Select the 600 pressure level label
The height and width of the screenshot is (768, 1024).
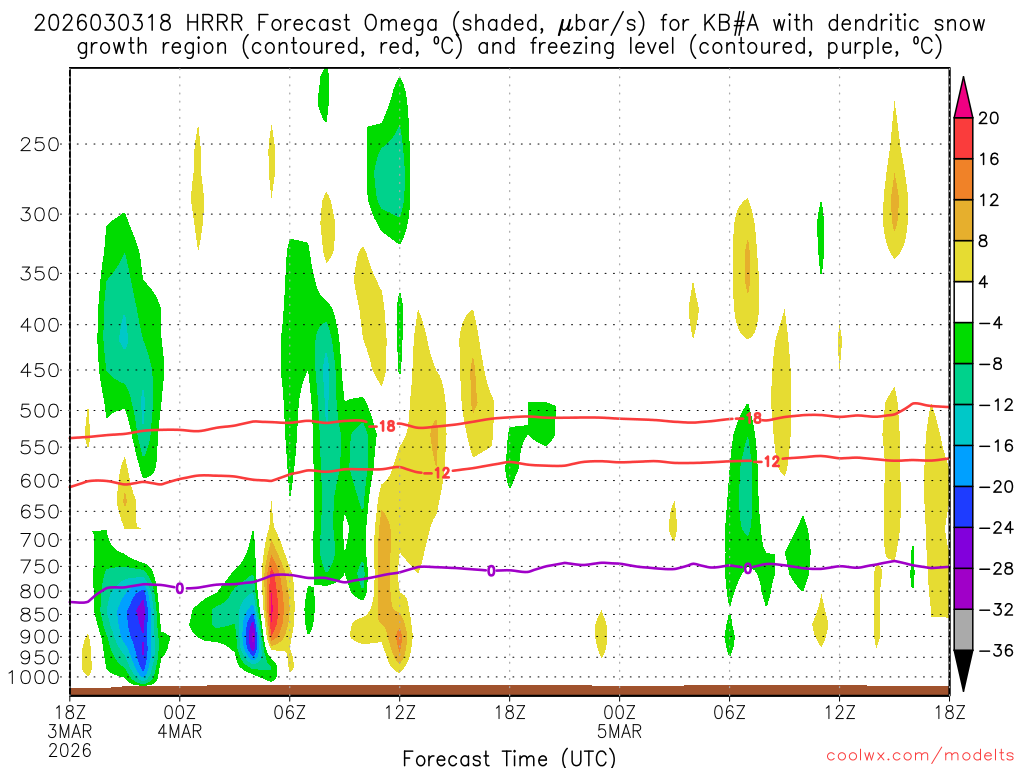click(x=40, y=481)
